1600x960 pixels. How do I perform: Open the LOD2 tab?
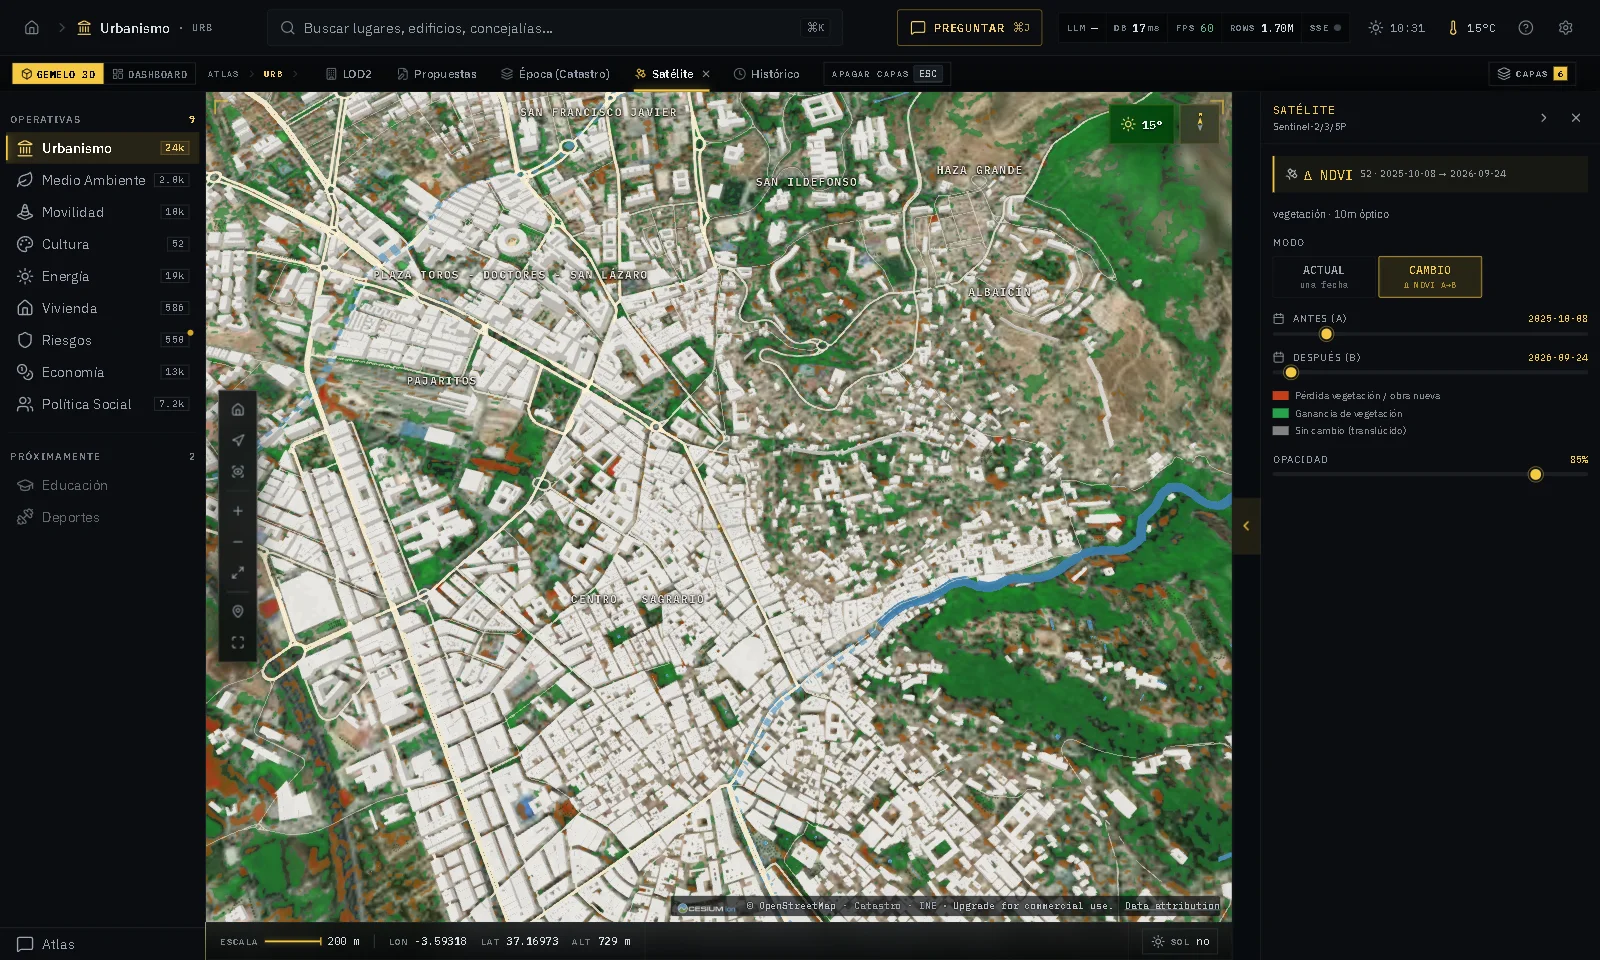[x=349, y=74]
